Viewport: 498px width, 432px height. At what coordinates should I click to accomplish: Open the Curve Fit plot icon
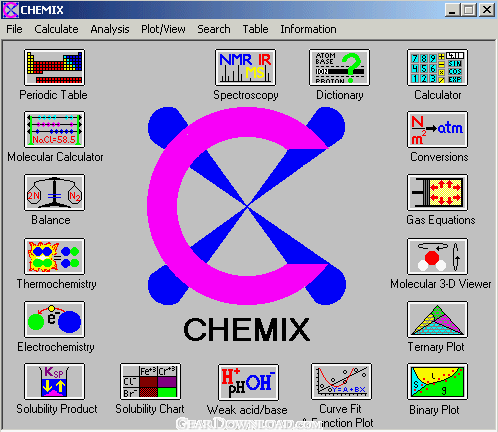pos(341,381)
